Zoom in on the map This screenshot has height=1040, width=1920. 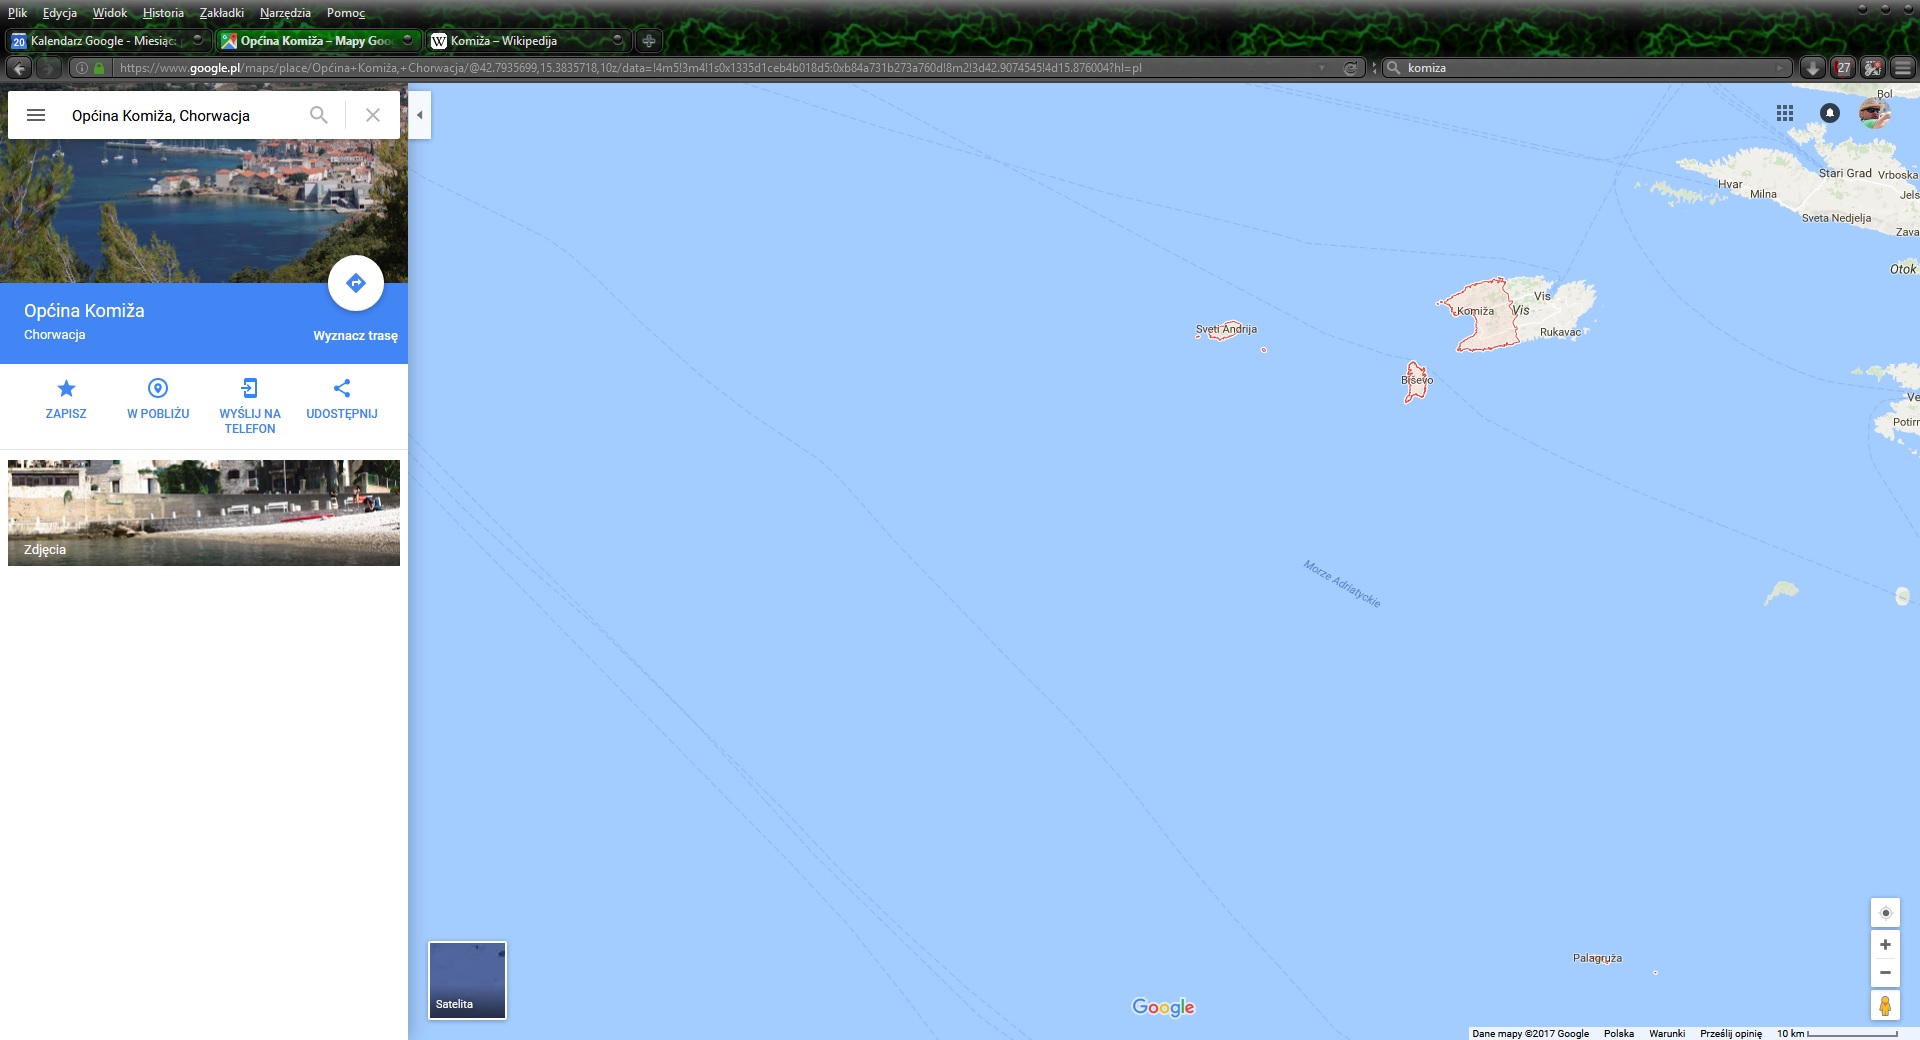point(1885,945)
